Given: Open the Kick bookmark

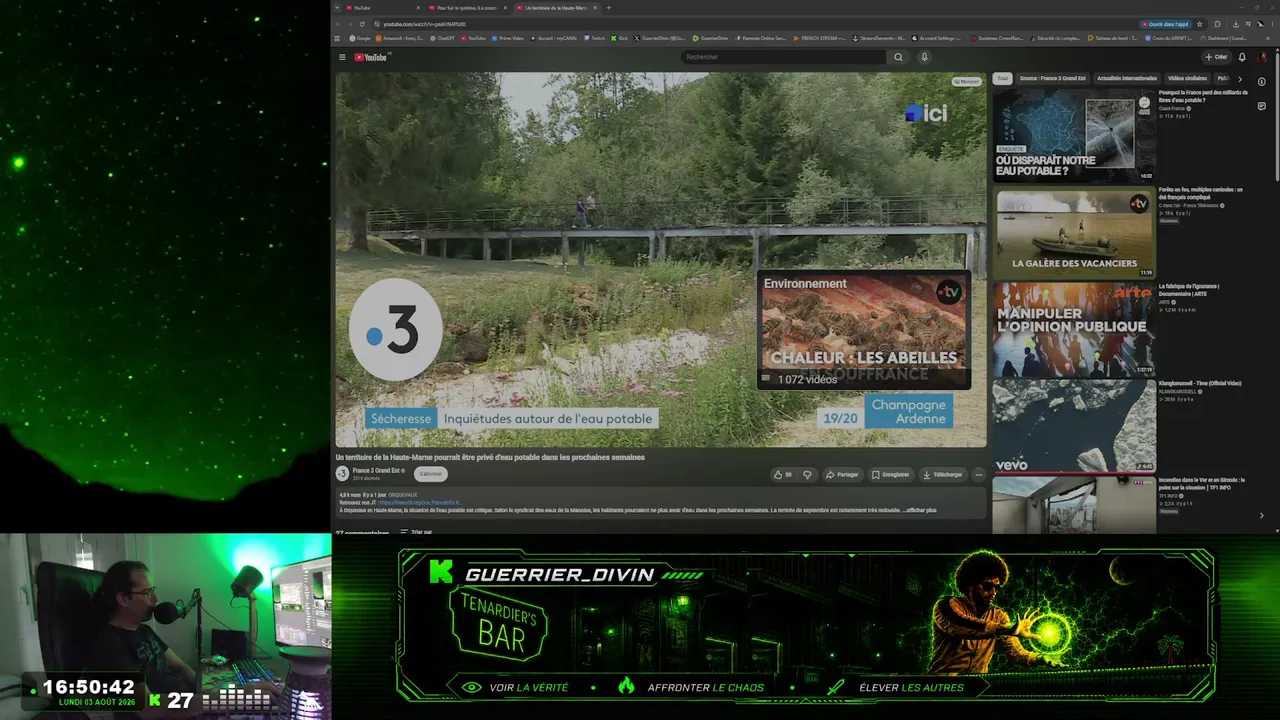Looking at the screenshot, I should [620, 38].
